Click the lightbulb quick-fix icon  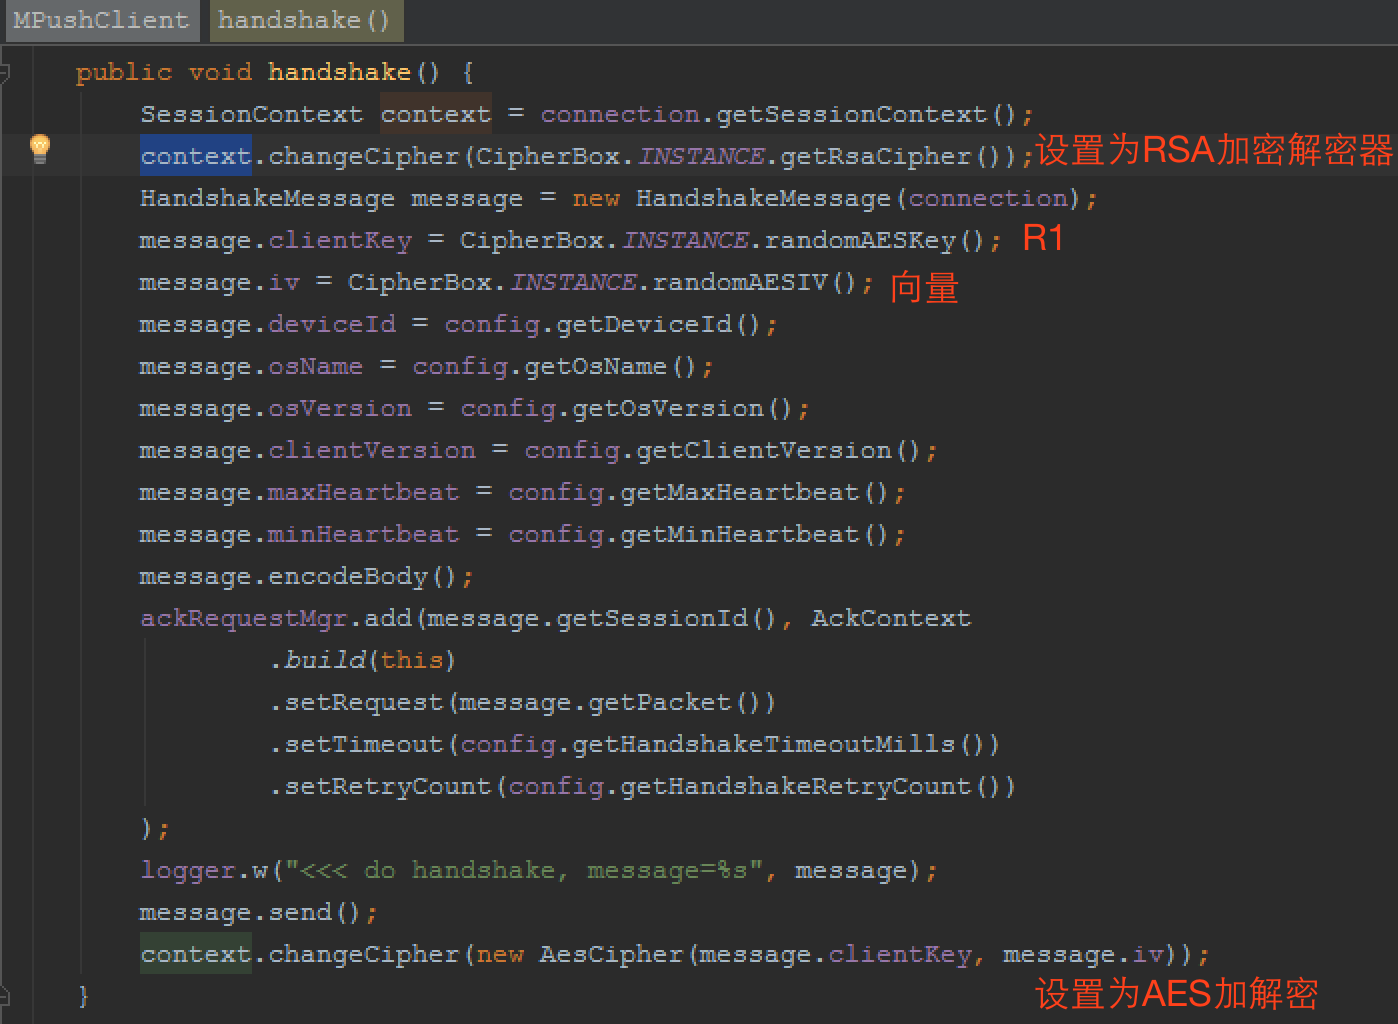pyautogui.click(x=40, y=149)
